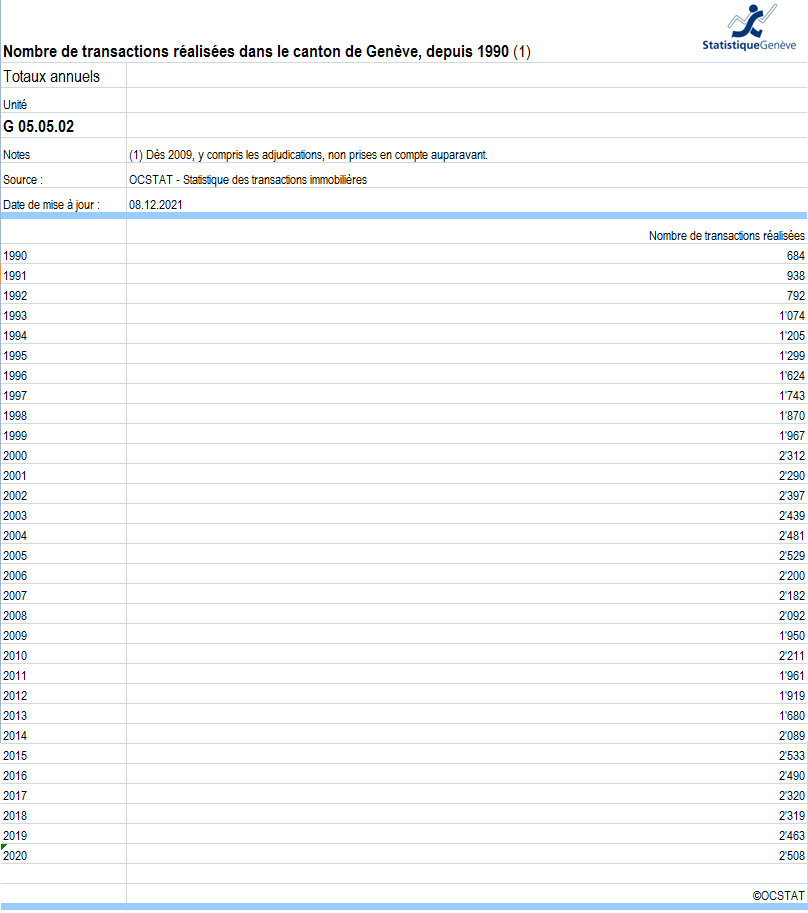Select the table title about Genève transactions
The height and width of the screenshot is (913, 808).
pyautogui.click(x=267, y=52)
